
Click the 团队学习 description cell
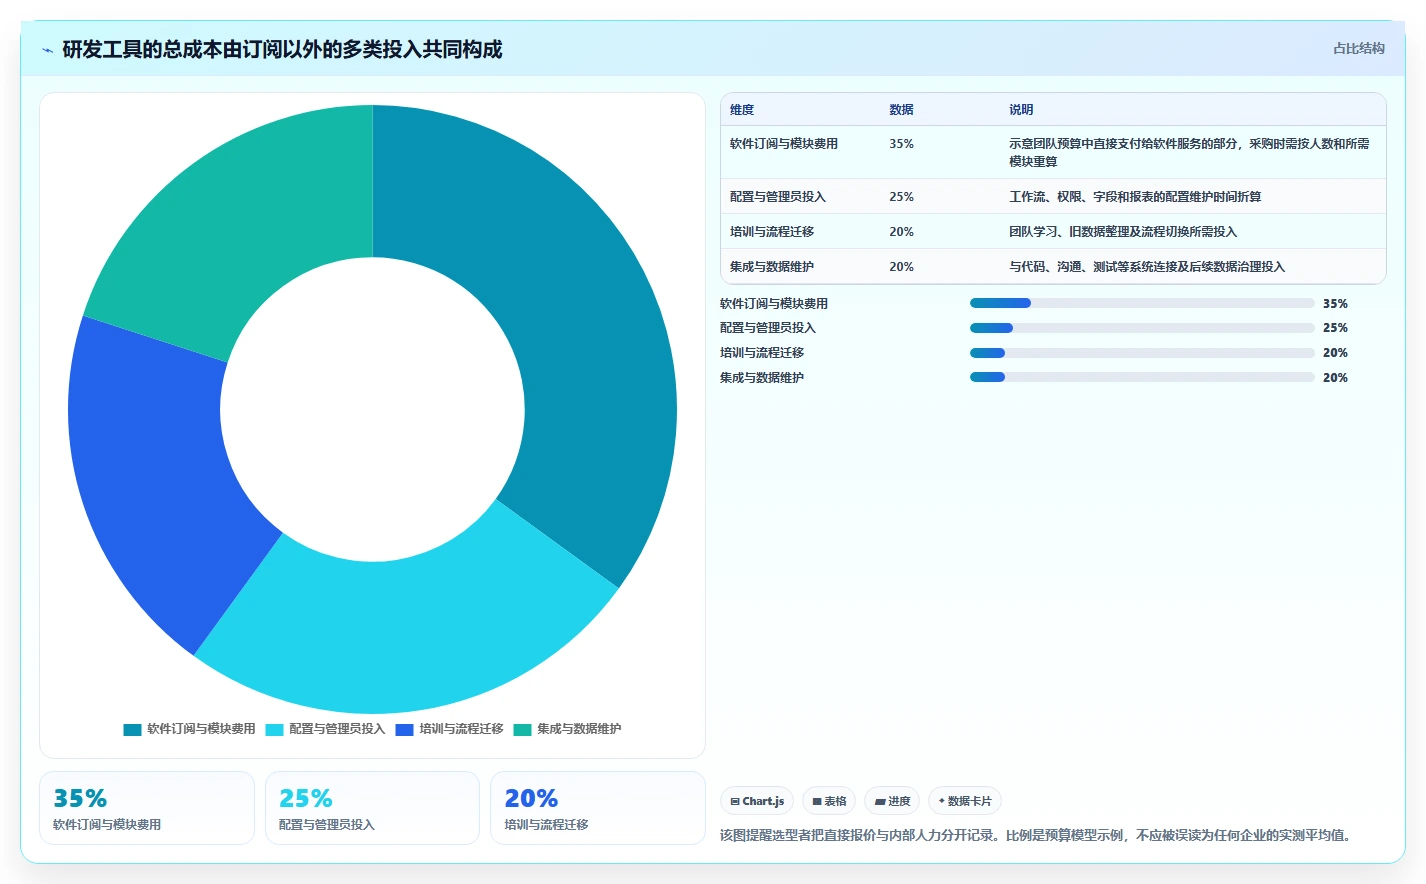tap(1123, 232)
